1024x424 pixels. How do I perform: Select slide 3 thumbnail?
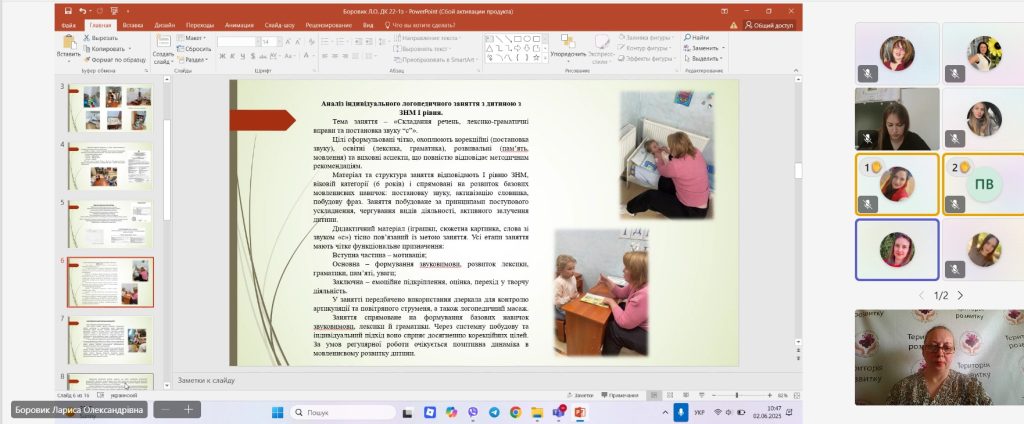(x=110, y=108)
